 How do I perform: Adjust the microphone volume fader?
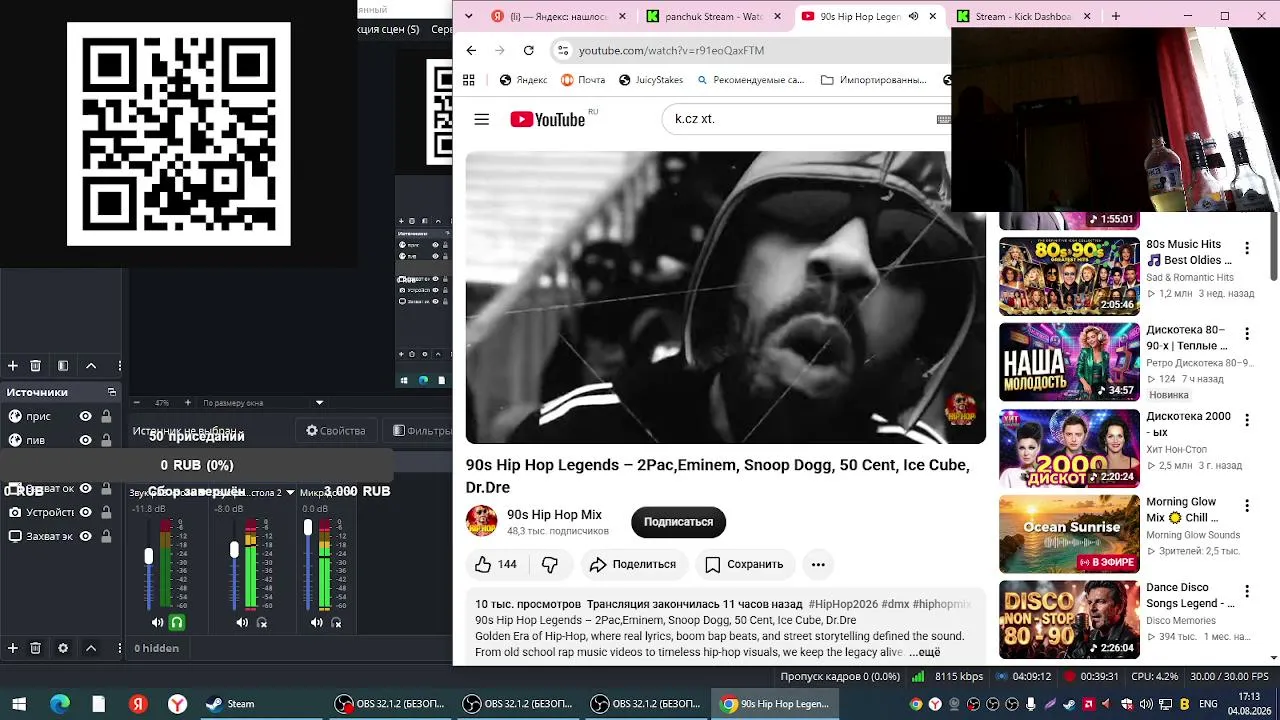tap(308, 527)
